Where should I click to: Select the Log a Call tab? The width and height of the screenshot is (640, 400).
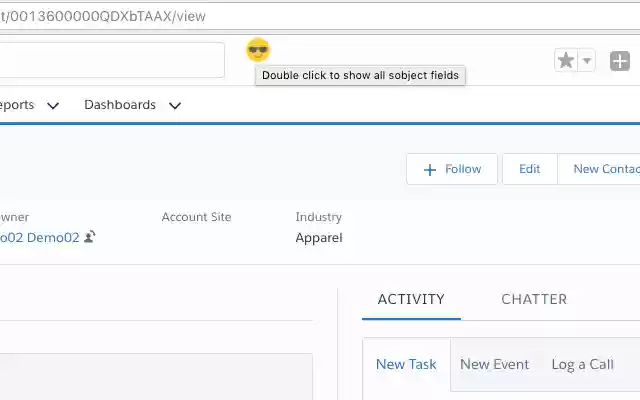pyautogui.click(x=582, y=364)
